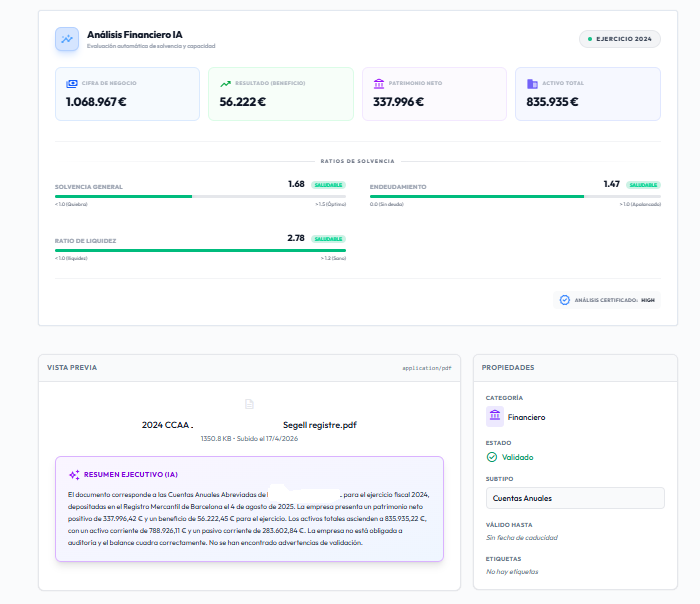
Task: Click the PDF document icon in preview
Action: (249, 404)
